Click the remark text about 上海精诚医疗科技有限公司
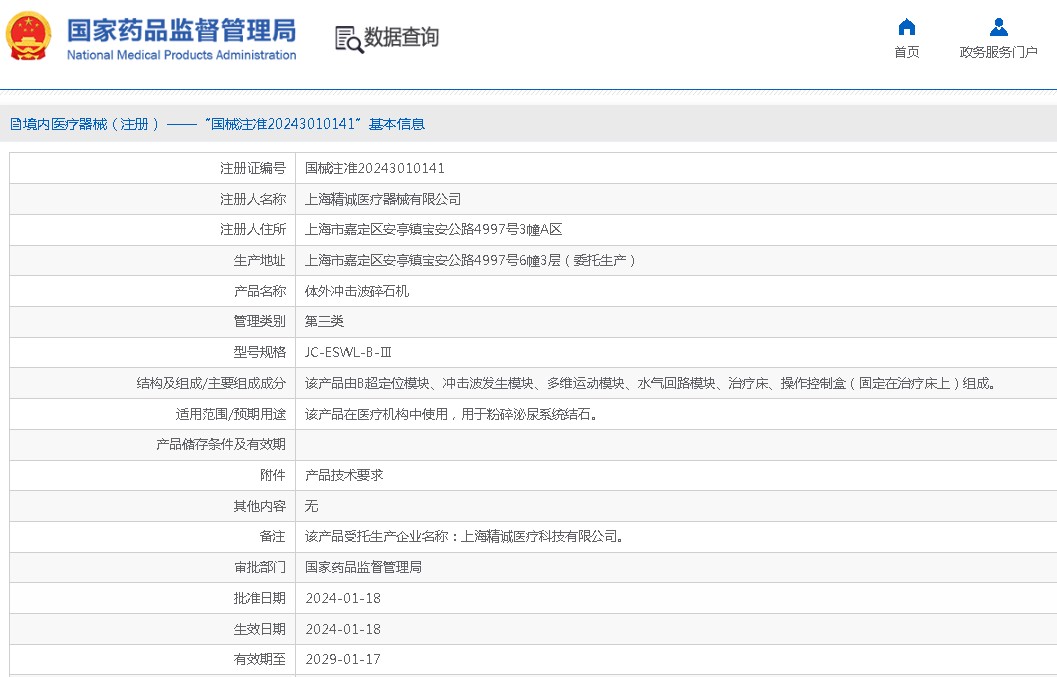Viewport: 1057px width, 677px height. 465,536
